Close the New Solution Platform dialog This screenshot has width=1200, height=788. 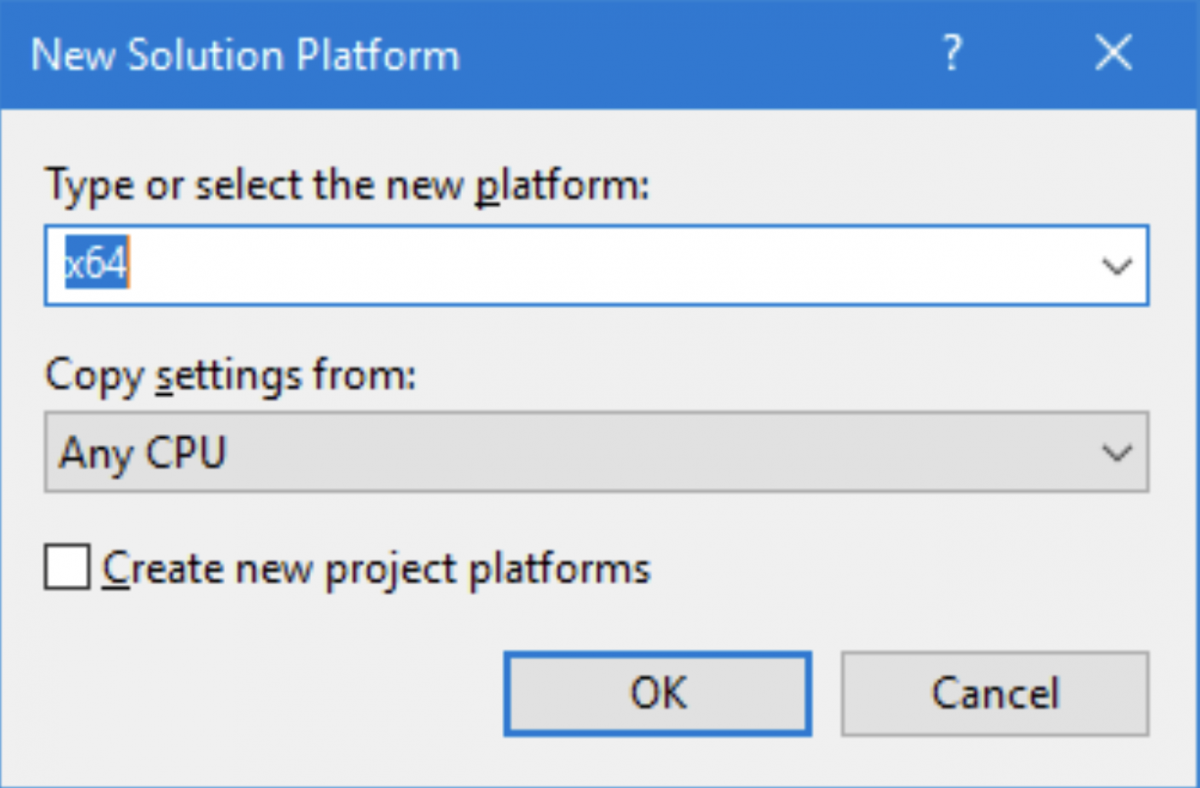point(1113,54)
